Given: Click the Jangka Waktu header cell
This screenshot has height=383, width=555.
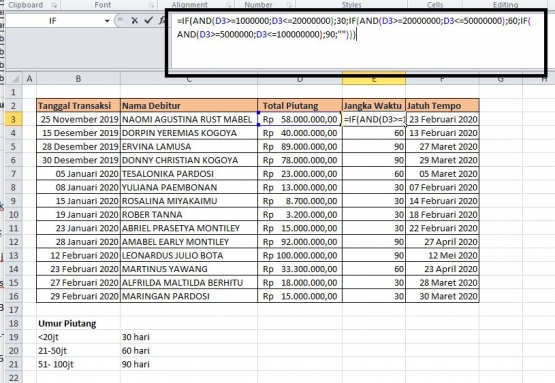Looking at the screenshot, I should pos(374,105).
